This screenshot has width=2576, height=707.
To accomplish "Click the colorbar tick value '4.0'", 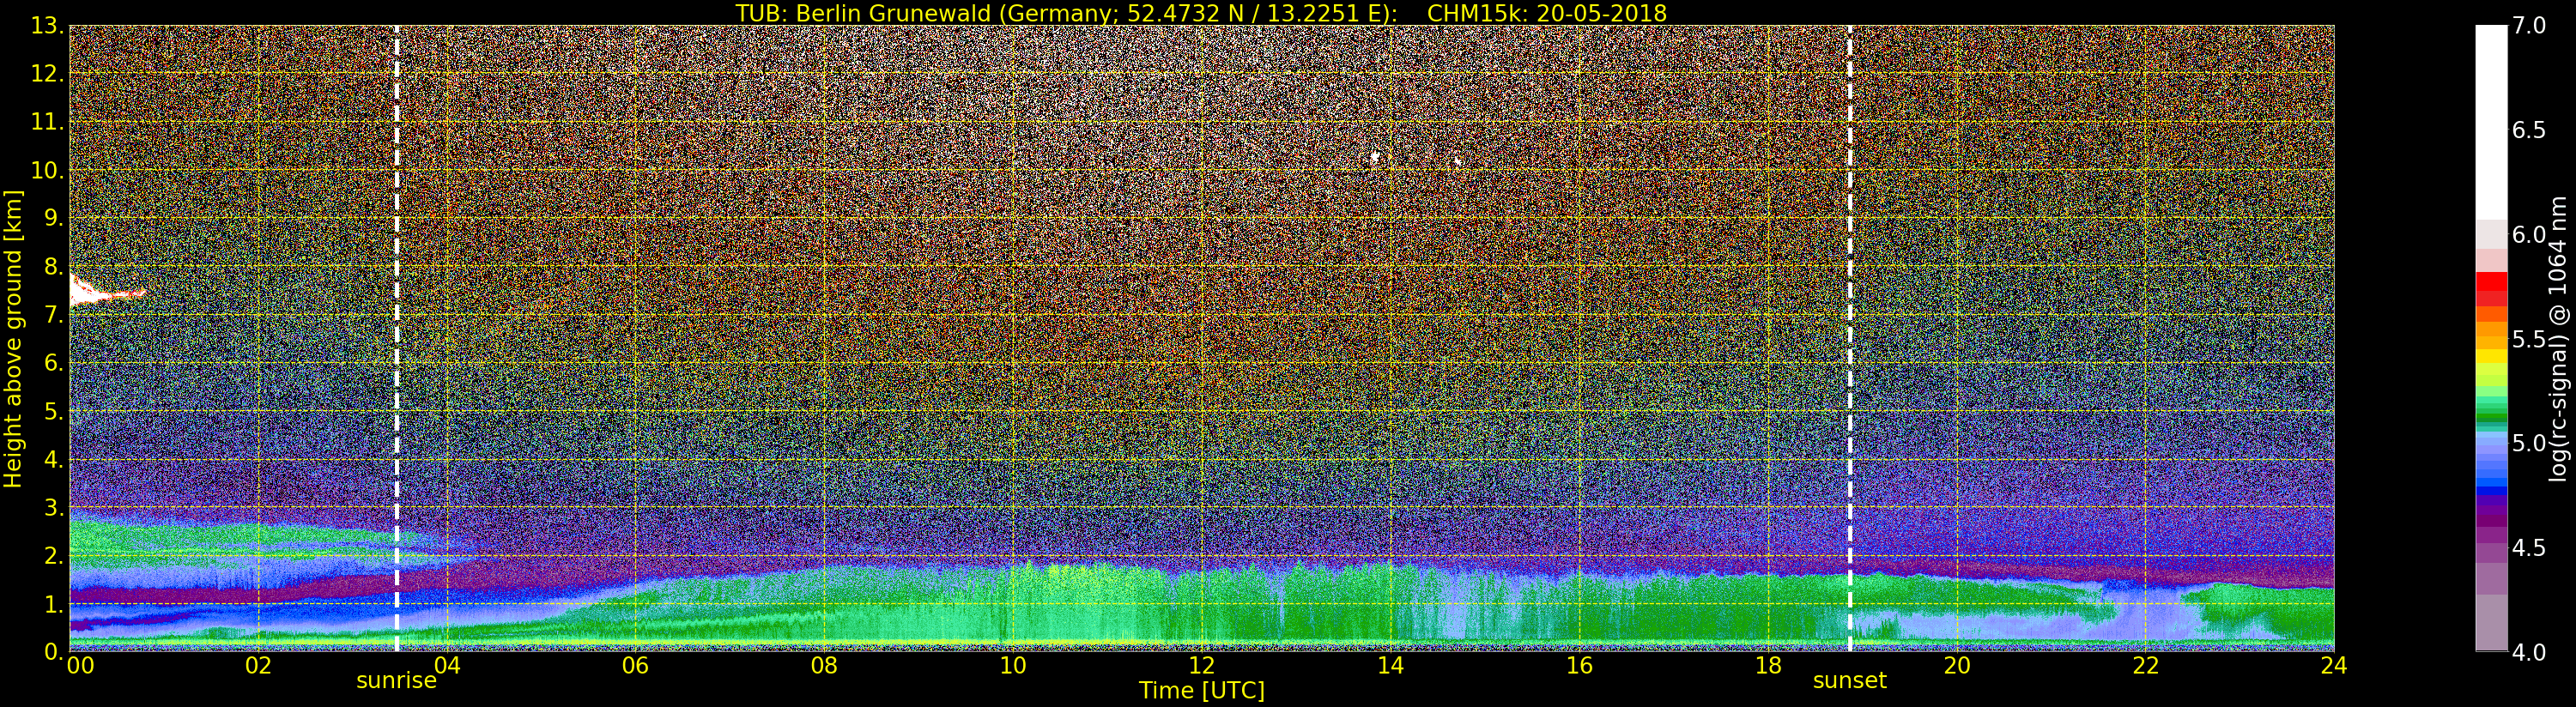I will (x=2528, y=652).
